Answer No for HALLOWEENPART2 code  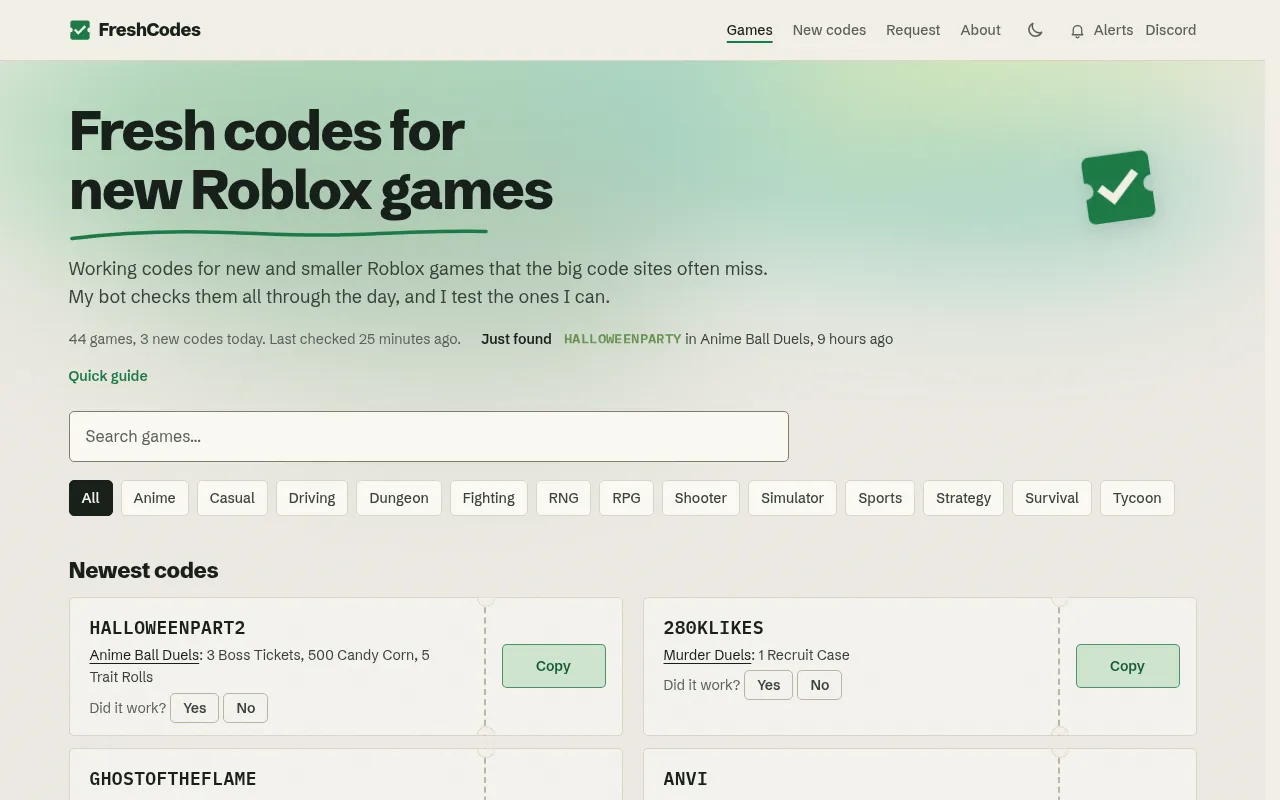pos(246,708)
